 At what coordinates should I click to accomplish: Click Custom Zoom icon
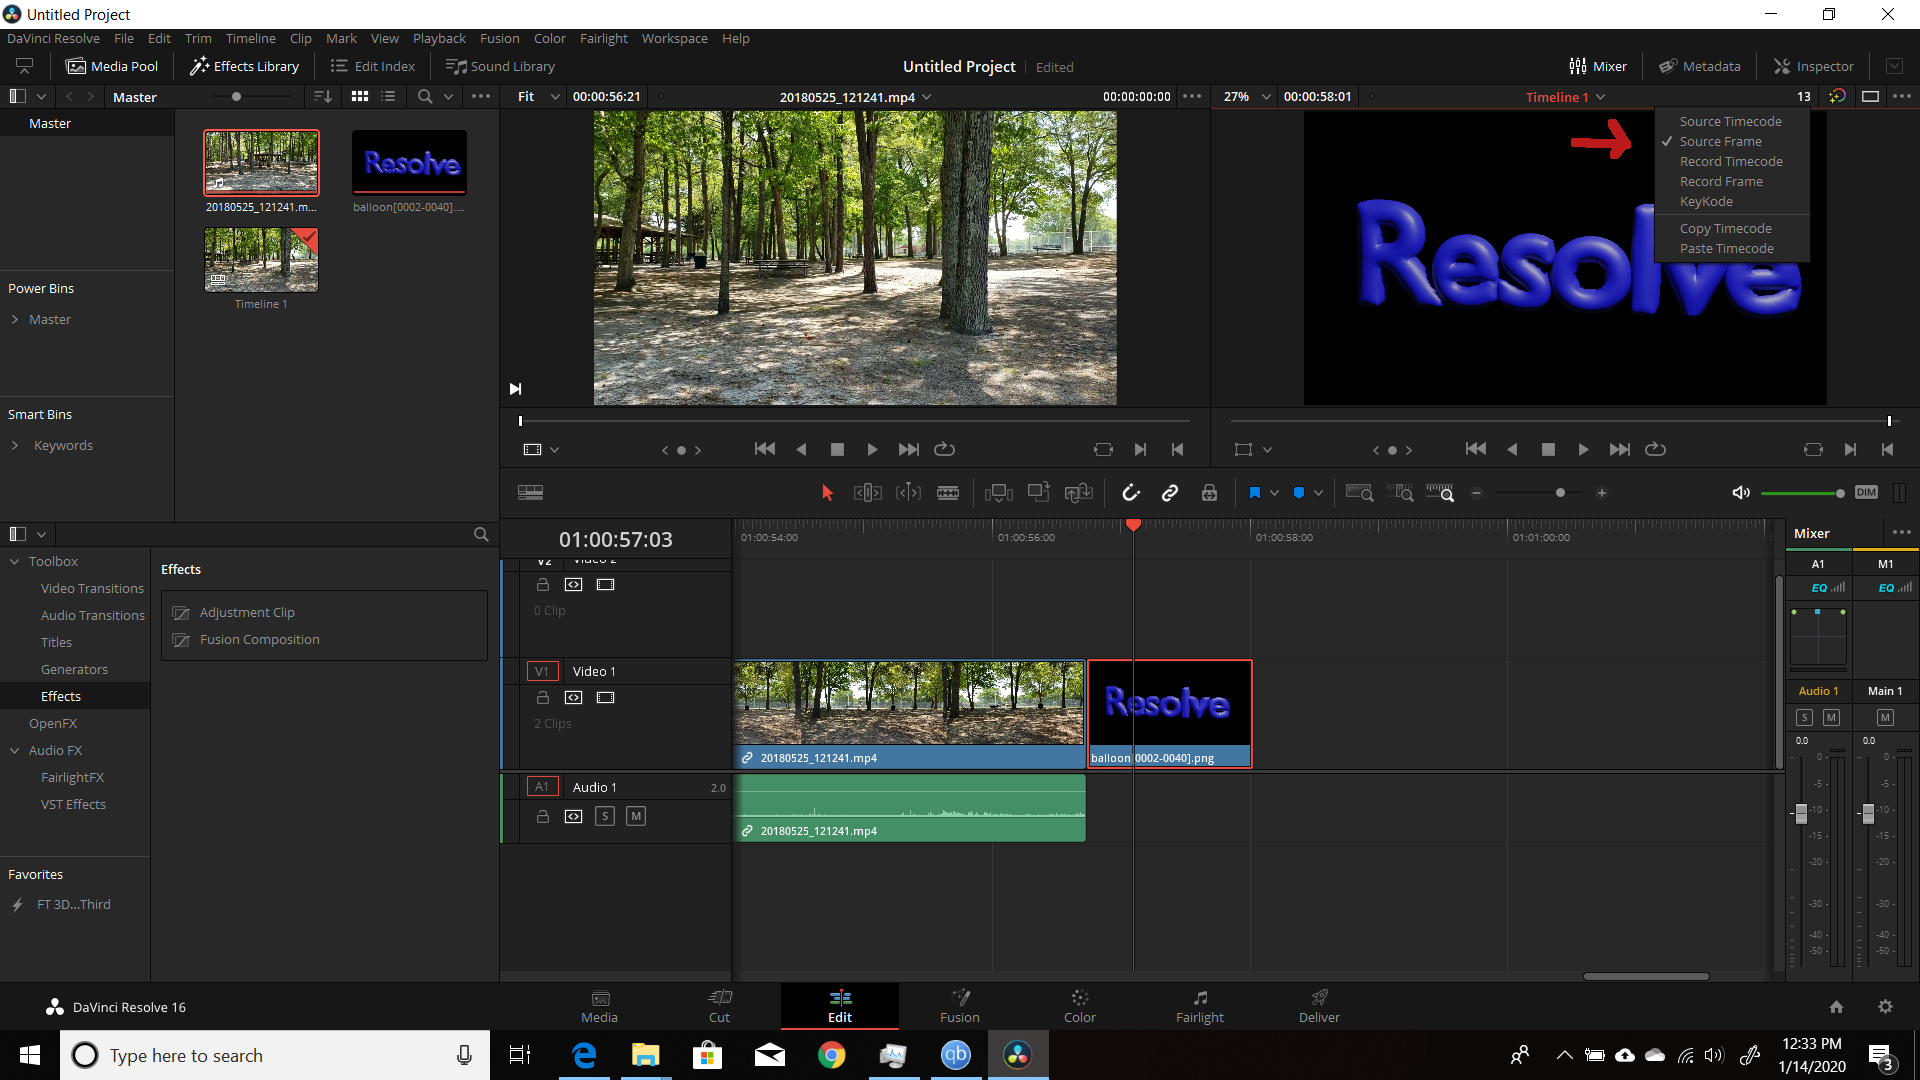point(1440,493)
